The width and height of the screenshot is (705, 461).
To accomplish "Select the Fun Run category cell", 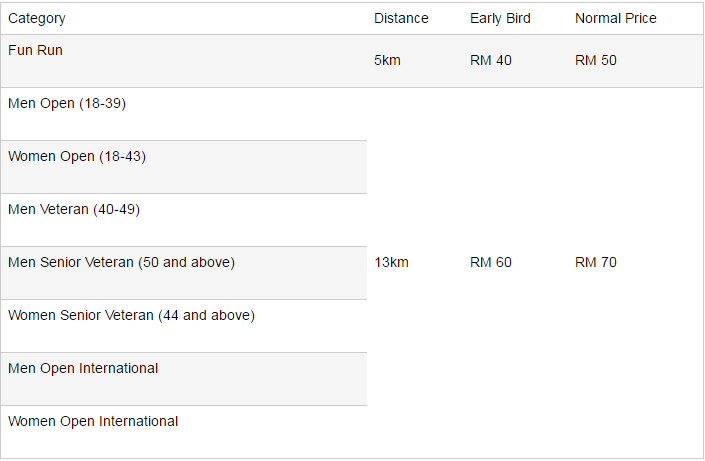I will point(35,50).
